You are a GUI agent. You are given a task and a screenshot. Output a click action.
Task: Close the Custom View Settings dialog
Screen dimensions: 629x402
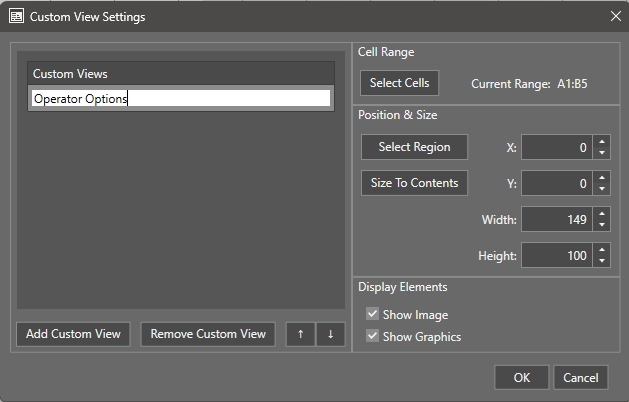(x=614, y=17)
